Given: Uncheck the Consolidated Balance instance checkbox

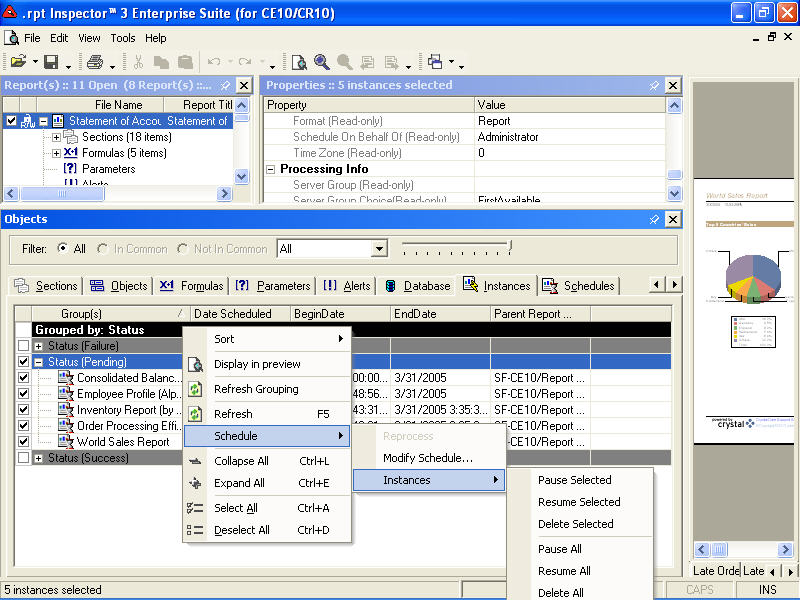Looking at the screenshot, I should click(x=23, y=378).
